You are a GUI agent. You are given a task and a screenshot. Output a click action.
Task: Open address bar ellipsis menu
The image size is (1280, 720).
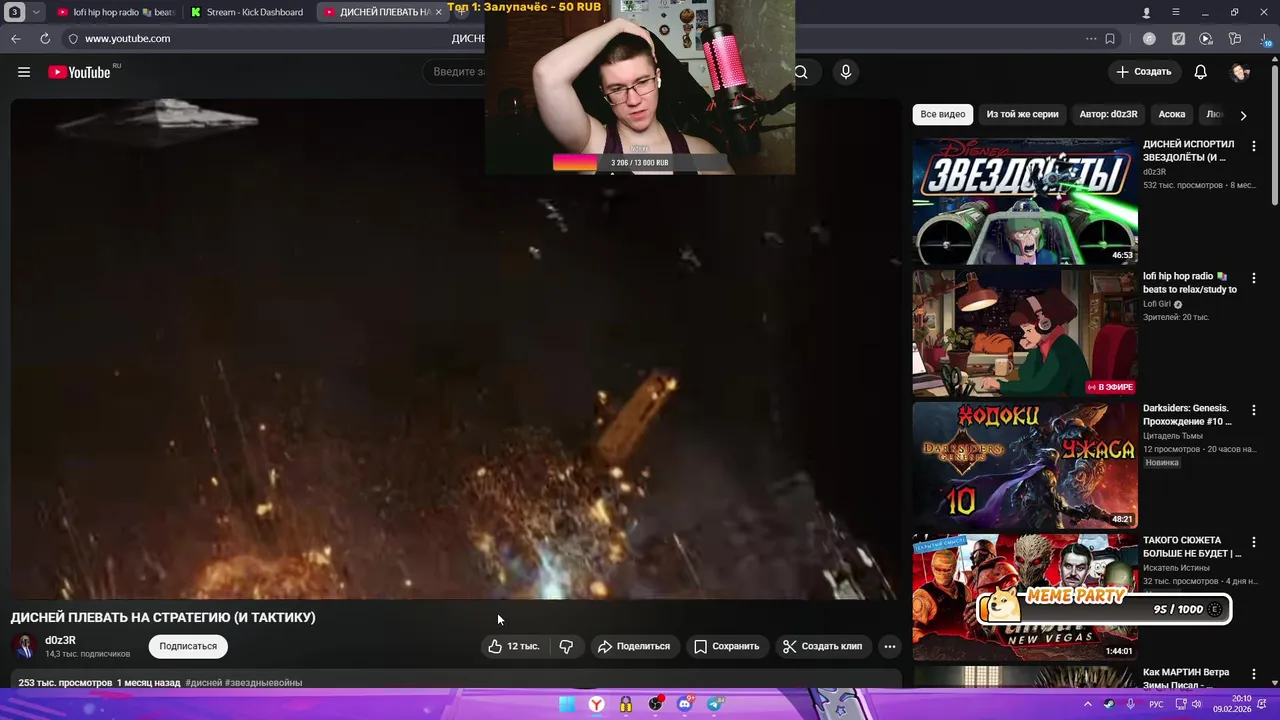[1091, 38]
